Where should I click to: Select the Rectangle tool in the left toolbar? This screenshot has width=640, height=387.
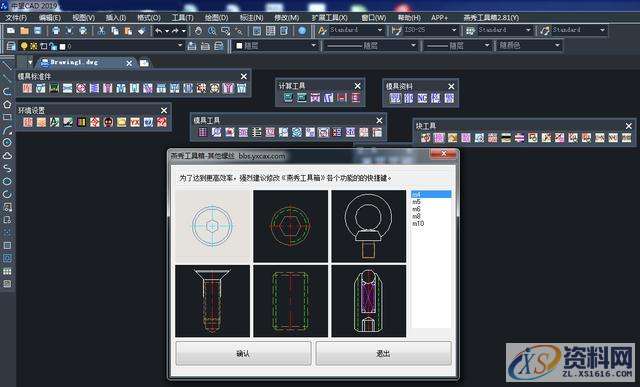click(x=7, y=117)
